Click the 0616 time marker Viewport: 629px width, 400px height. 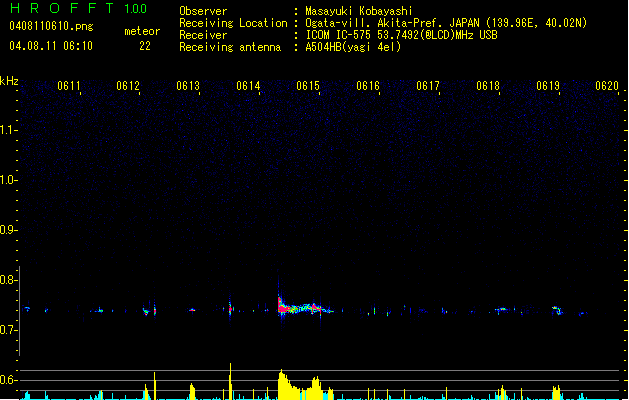[x=368, y=86]
